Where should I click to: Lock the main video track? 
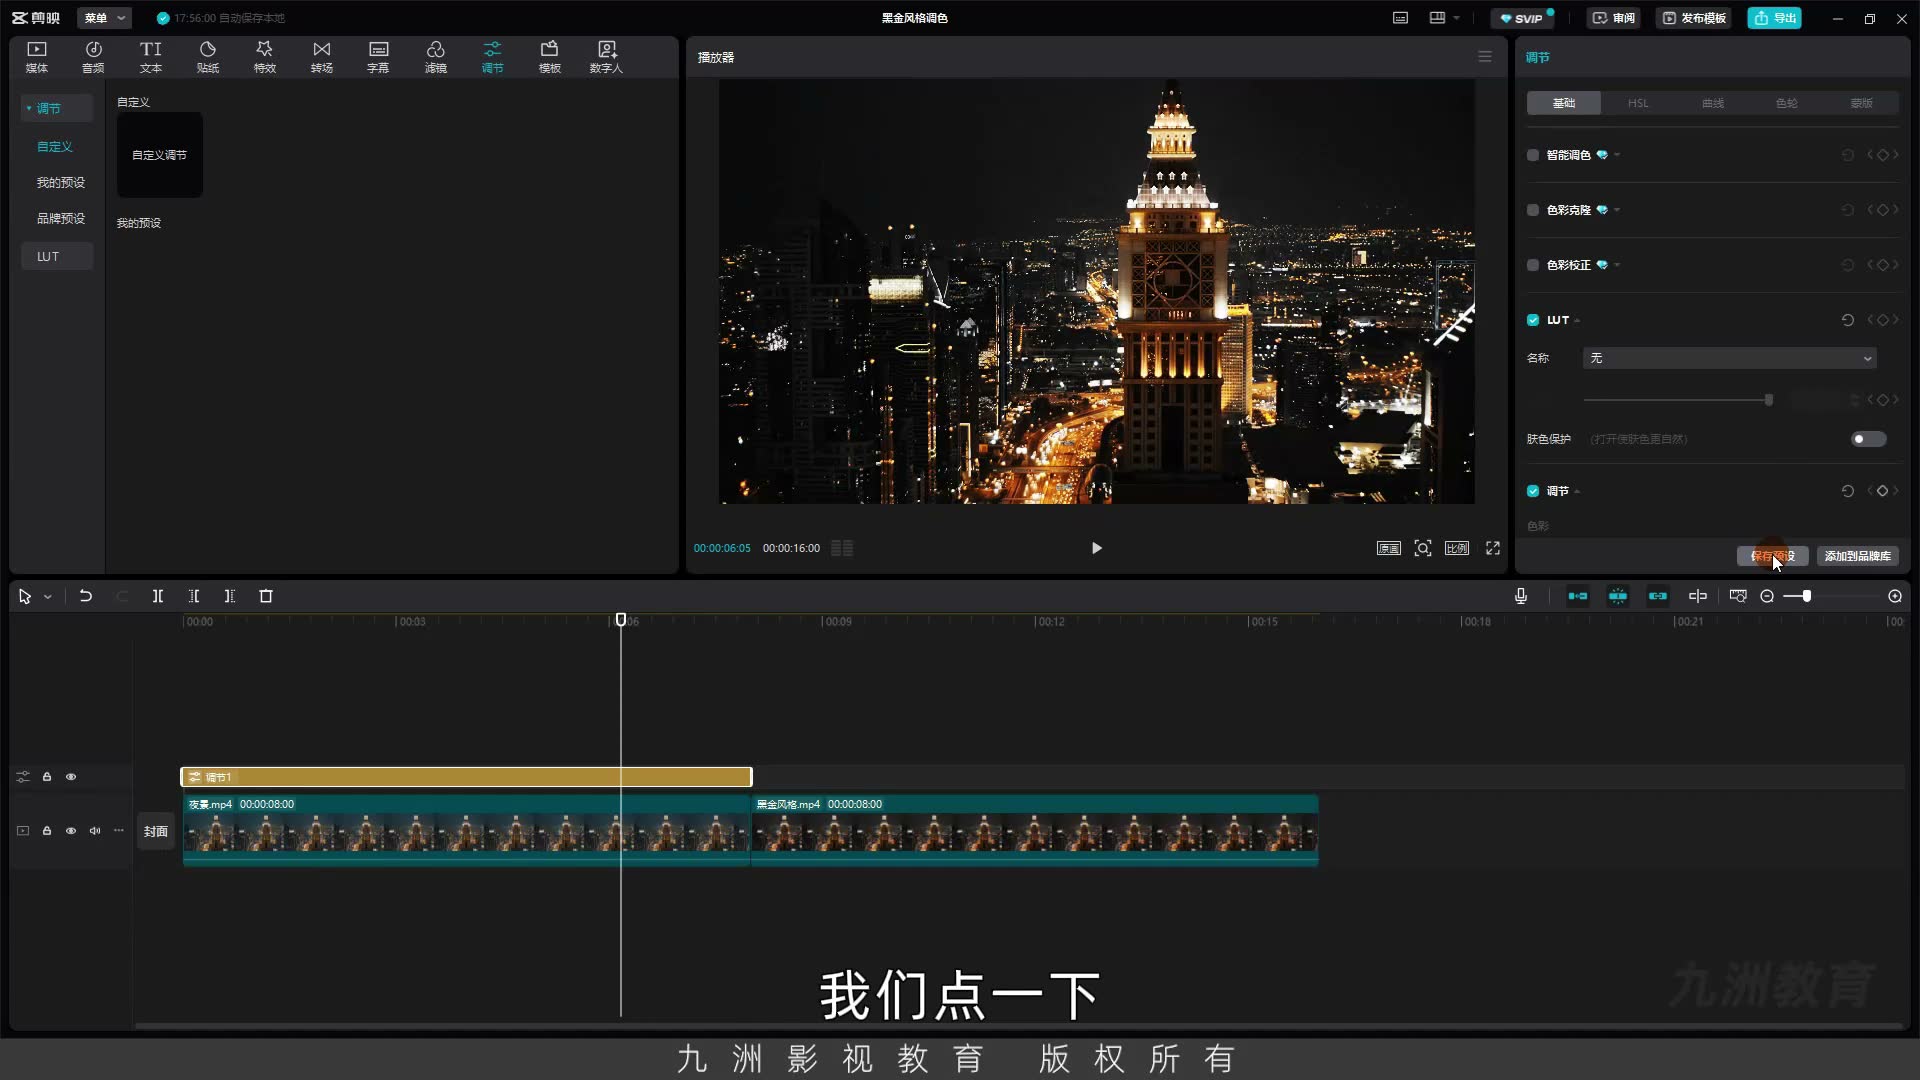(47, 831)
